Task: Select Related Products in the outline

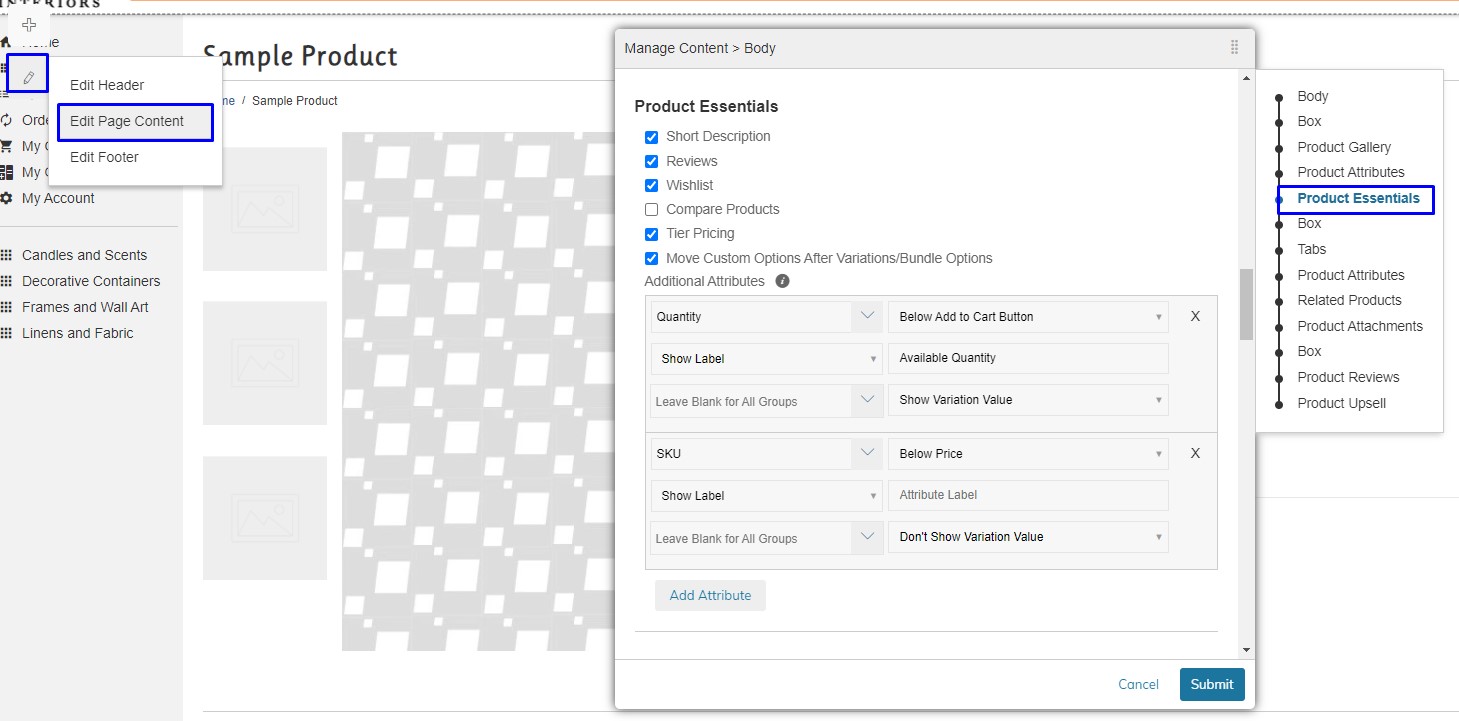Action: click(x=1349, y=300)
